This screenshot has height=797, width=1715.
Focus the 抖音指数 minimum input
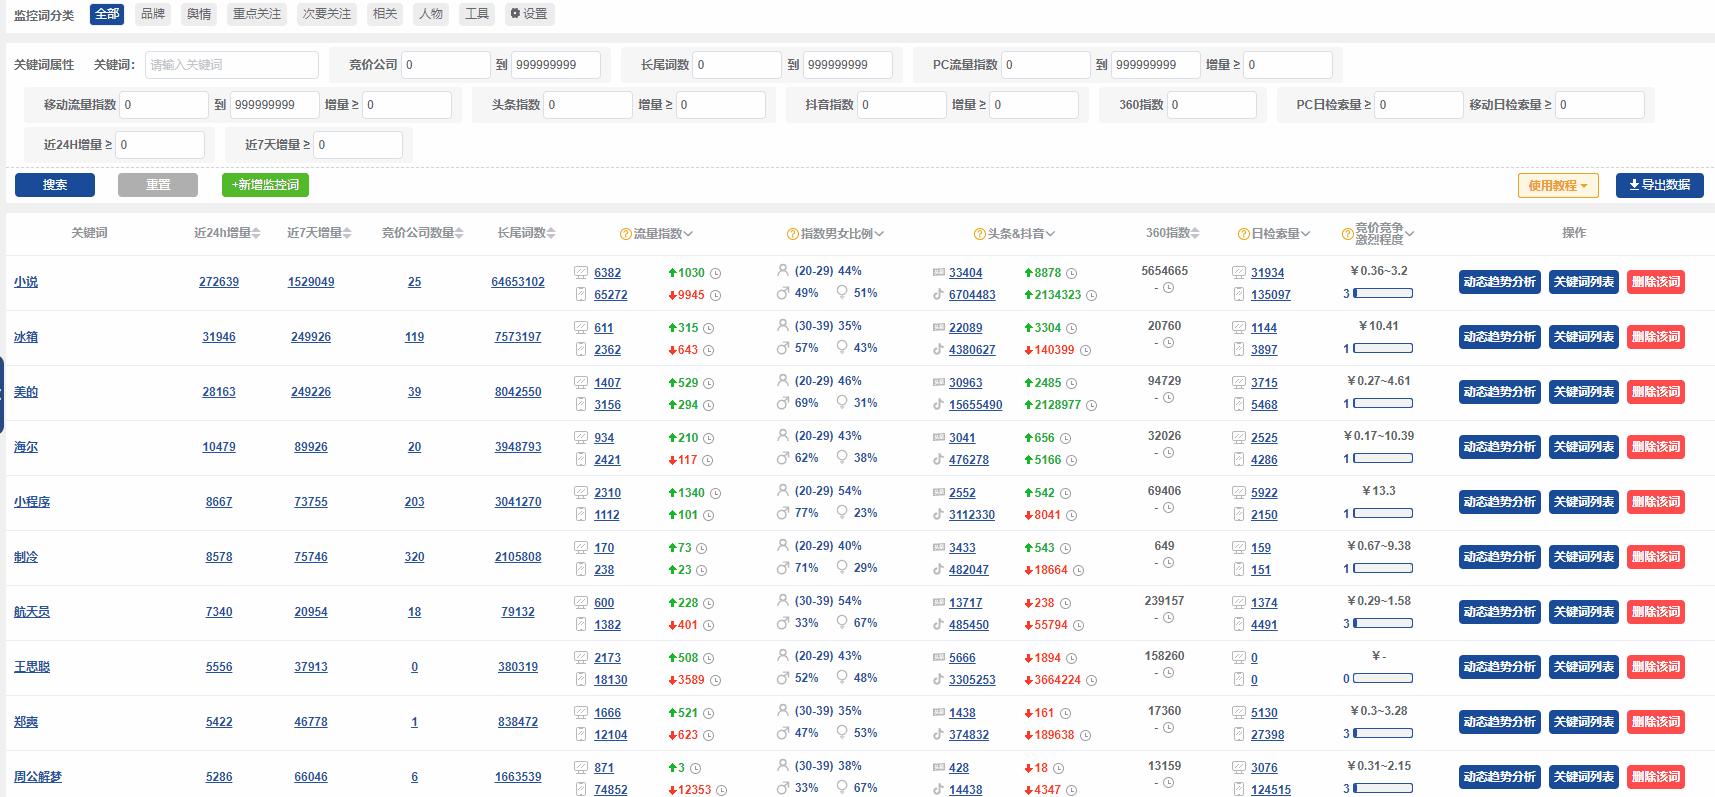point(902,105)
